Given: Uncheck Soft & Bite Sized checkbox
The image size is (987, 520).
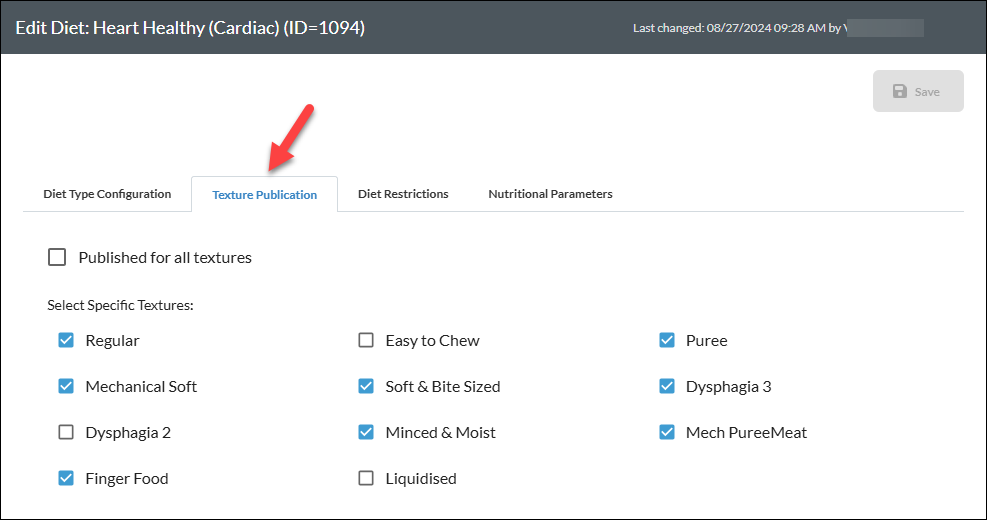Looking at the screenshot, I should tap(366, 386).
